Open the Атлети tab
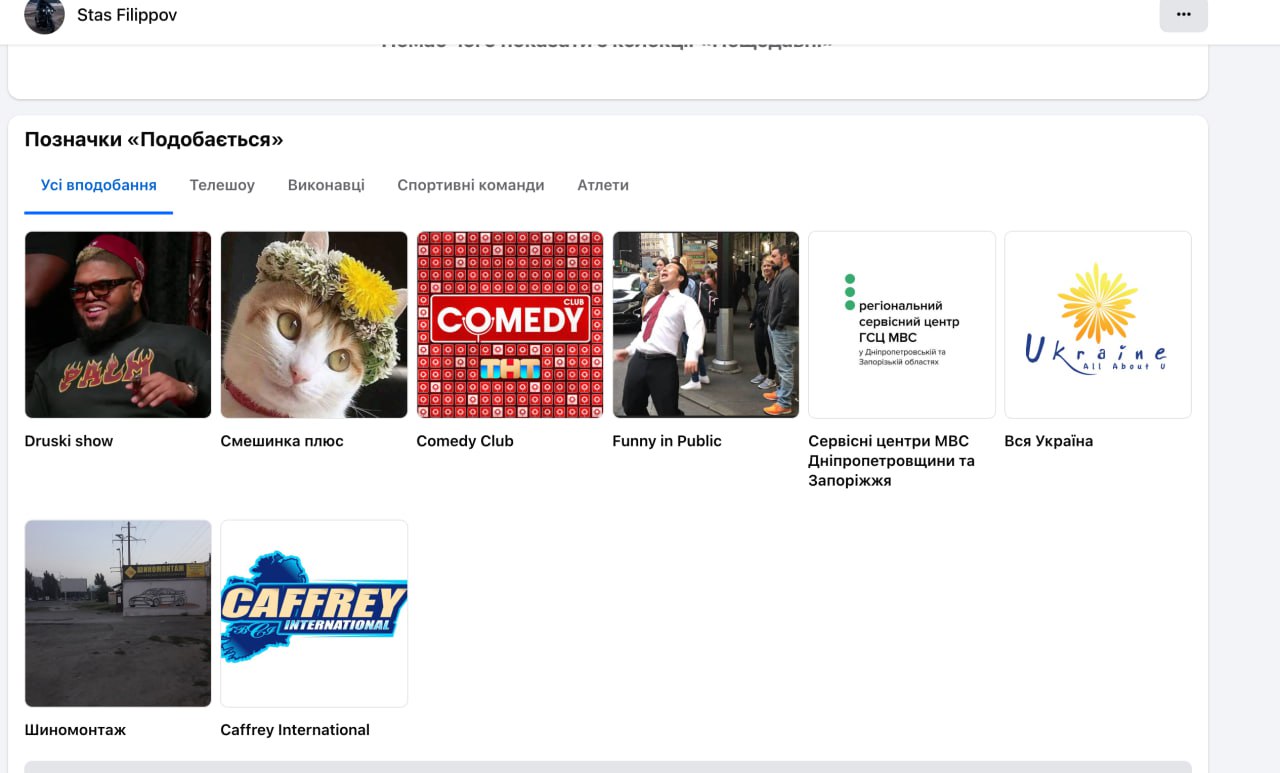 pos(603,185)
